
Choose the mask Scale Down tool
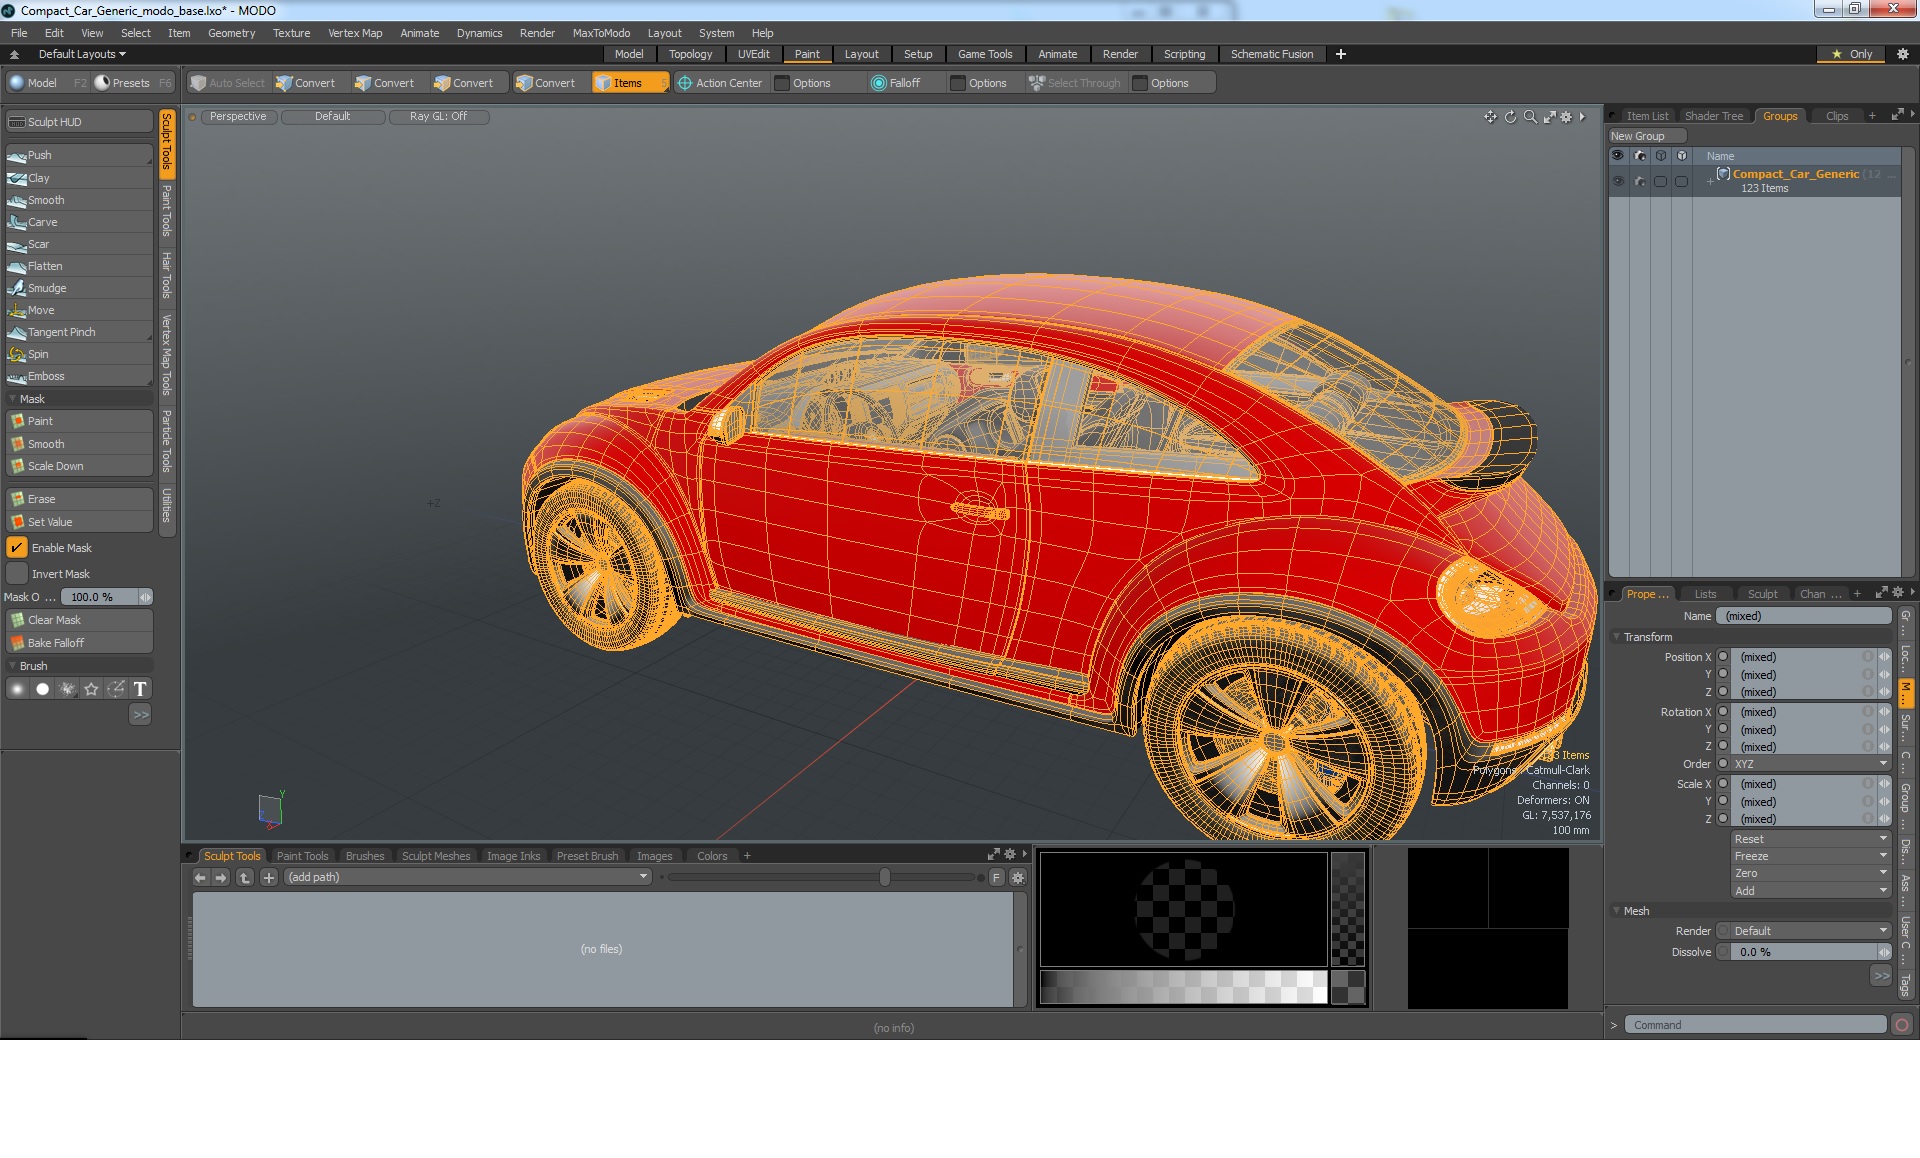(79, 466)
